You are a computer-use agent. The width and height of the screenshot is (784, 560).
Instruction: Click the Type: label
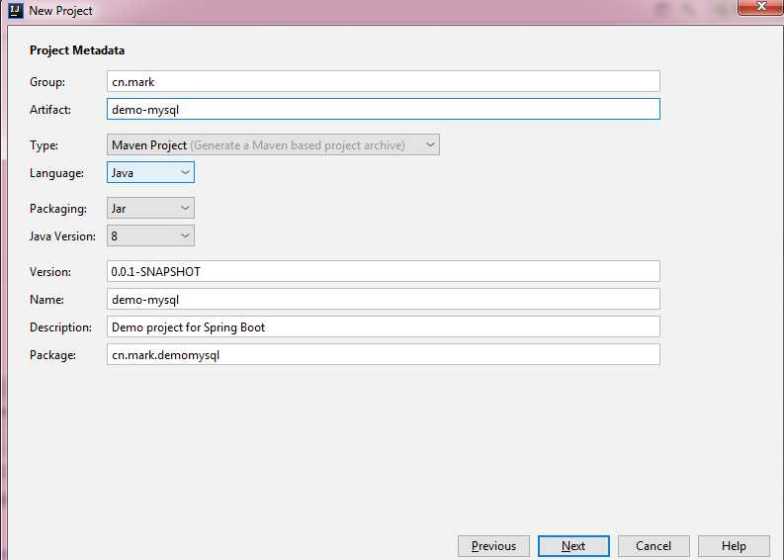44,146
